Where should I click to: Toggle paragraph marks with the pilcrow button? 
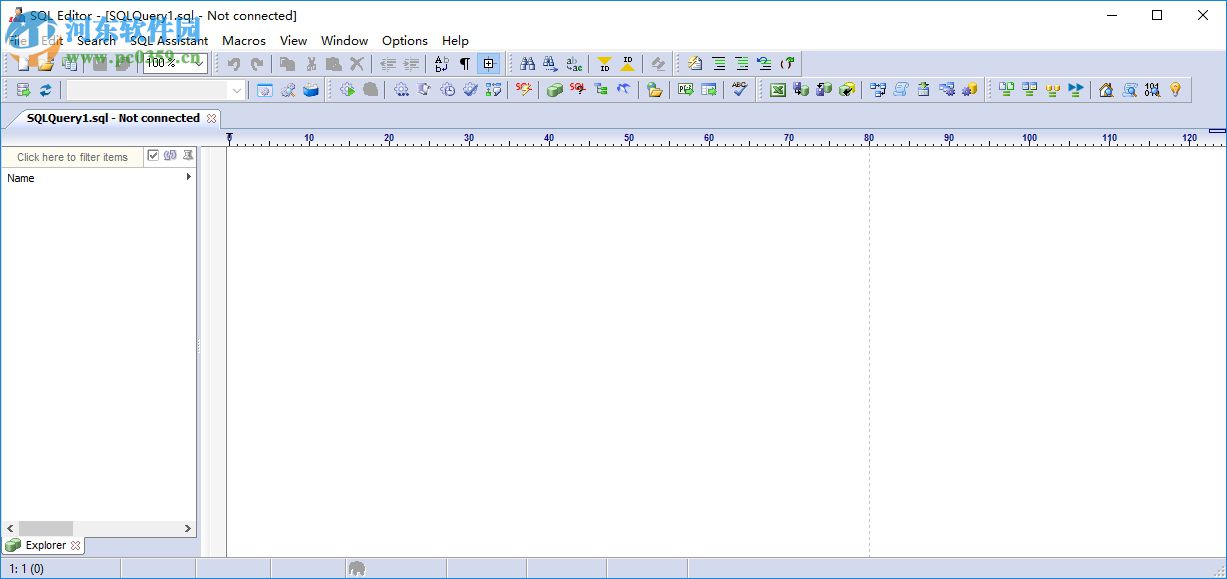coord(463,63)
